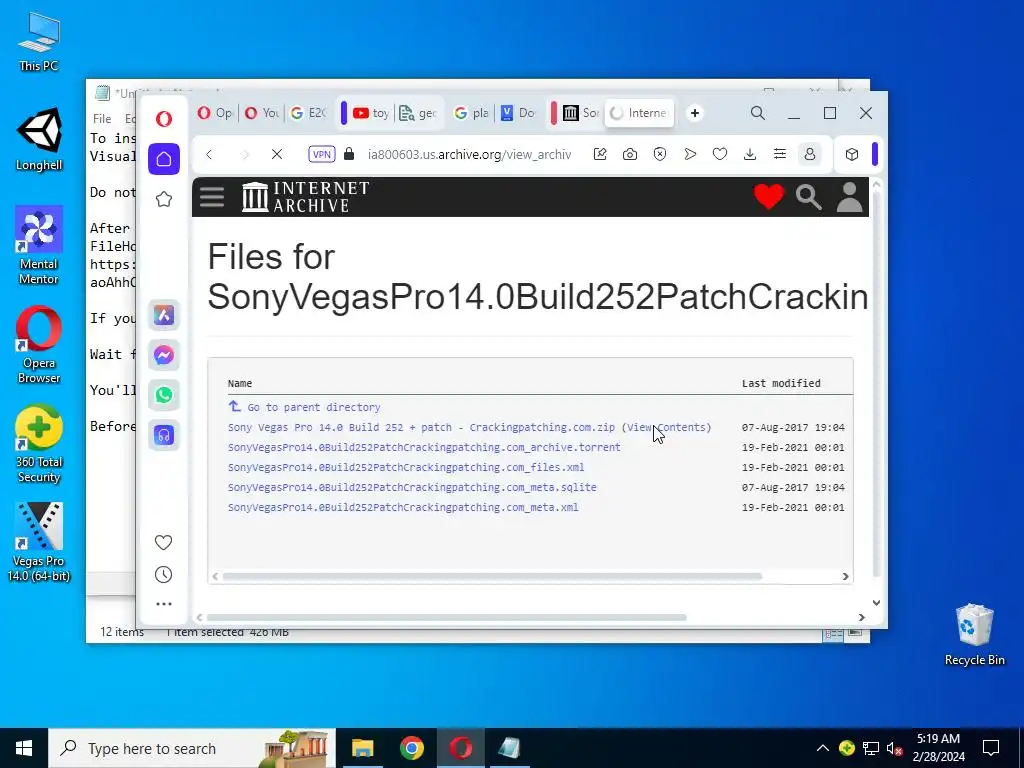Click the file list horizontal scrollbar
1024x768 pixels.
(492, 577)
